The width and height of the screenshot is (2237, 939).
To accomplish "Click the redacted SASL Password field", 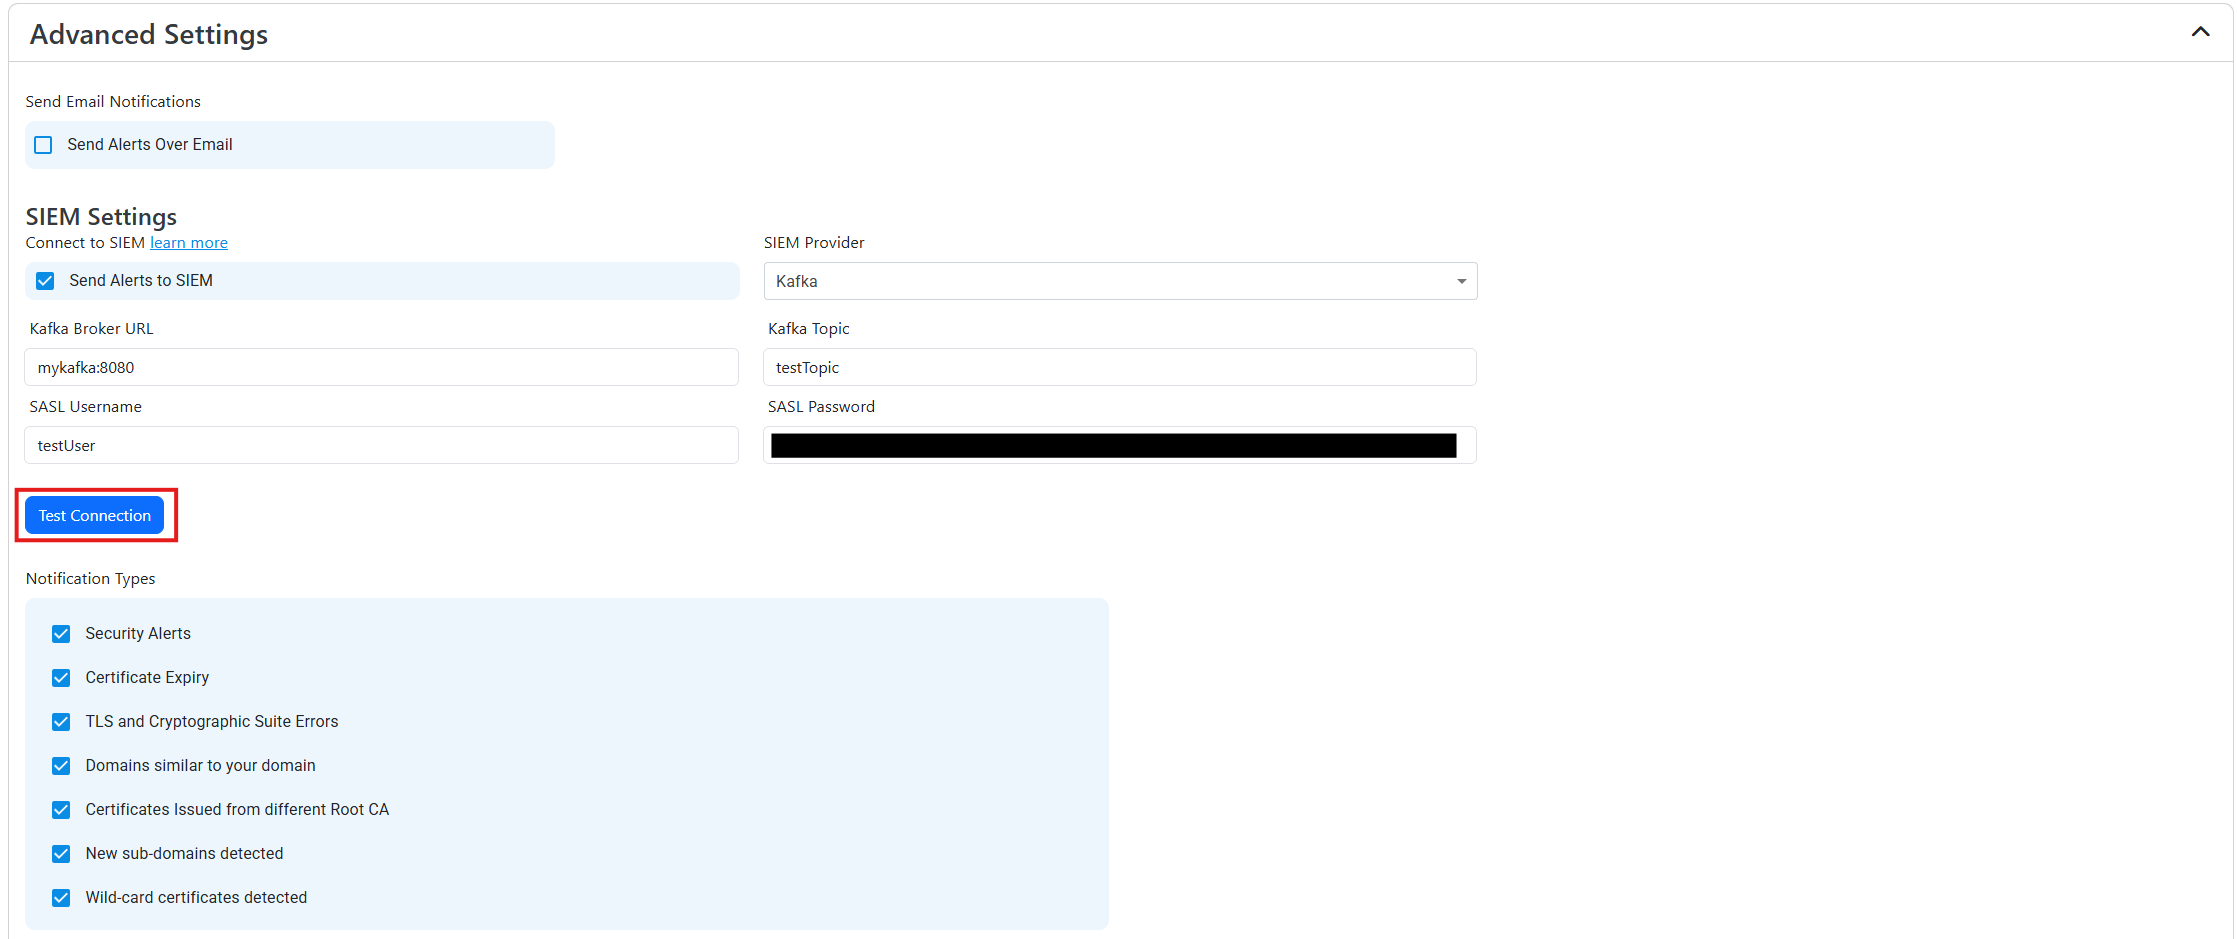I will coord(1120,445).
